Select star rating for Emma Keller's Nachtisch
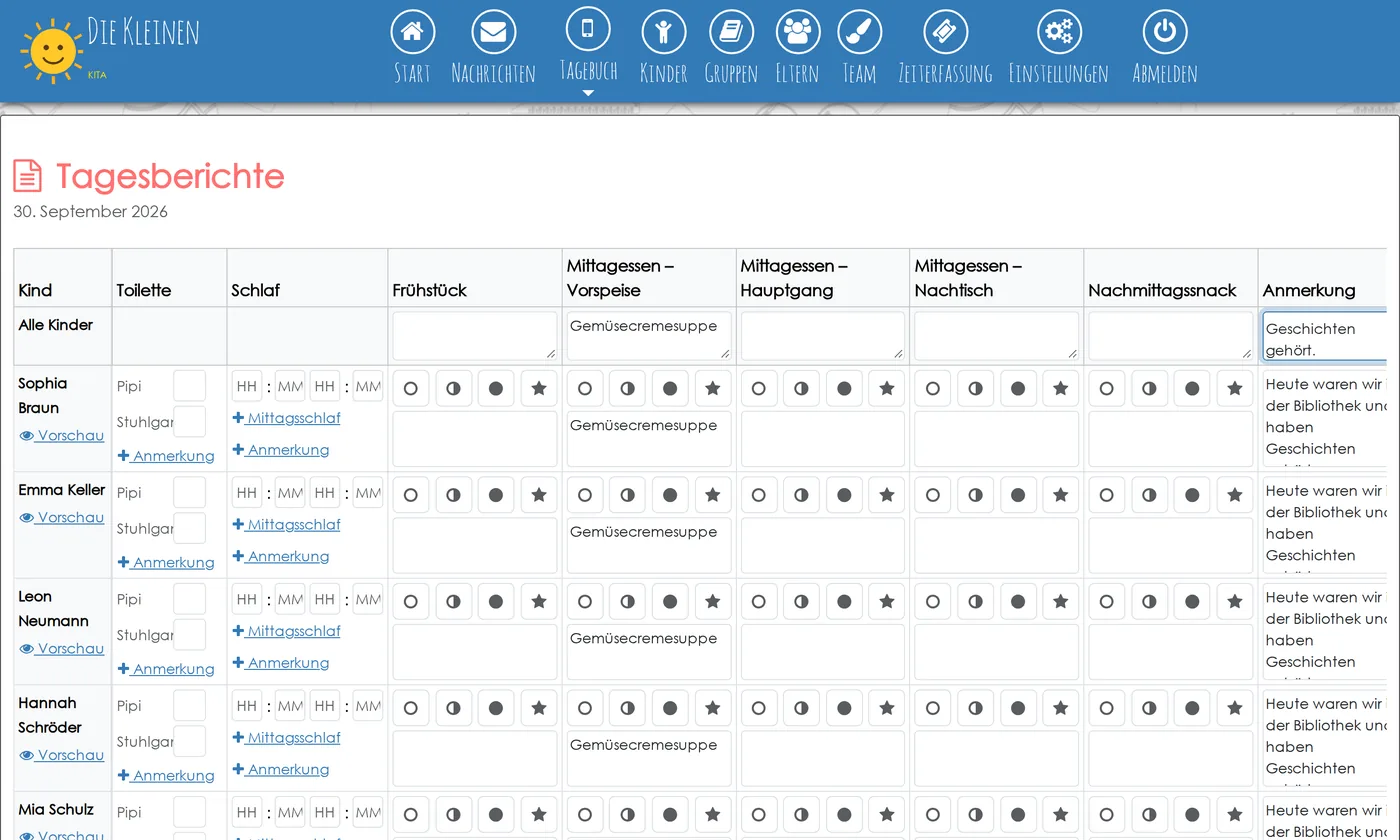Screen dimensions: 1400x840 pos(1061,495)
